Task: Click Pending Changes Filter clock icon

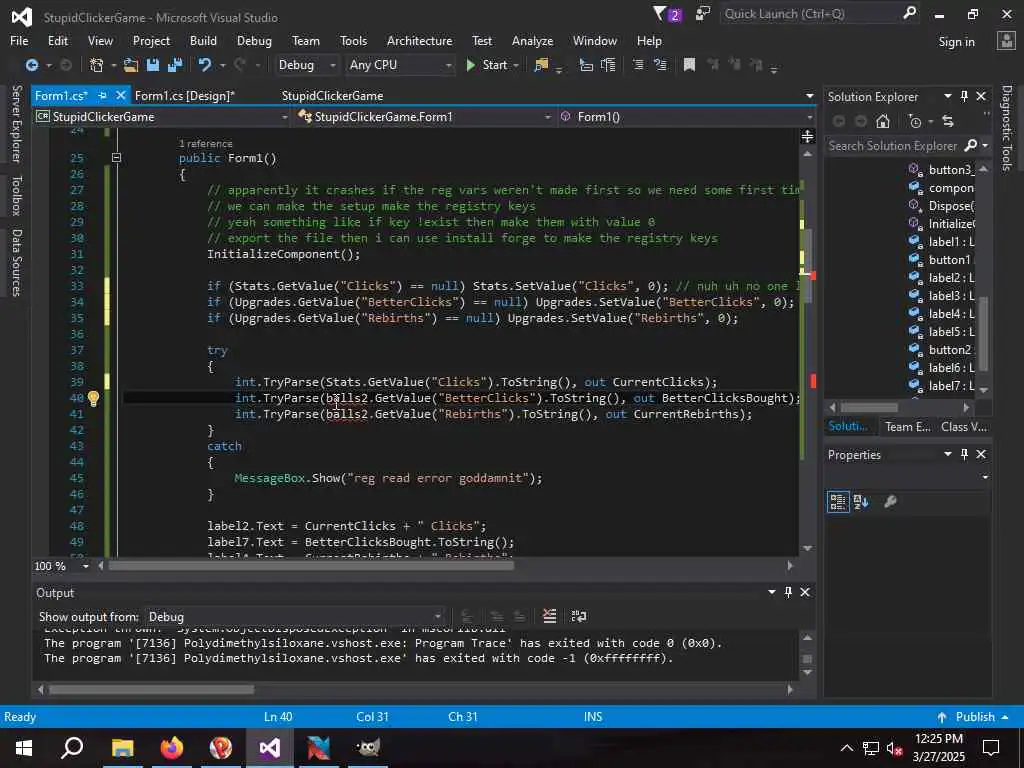Action: [x=915, y=121]
